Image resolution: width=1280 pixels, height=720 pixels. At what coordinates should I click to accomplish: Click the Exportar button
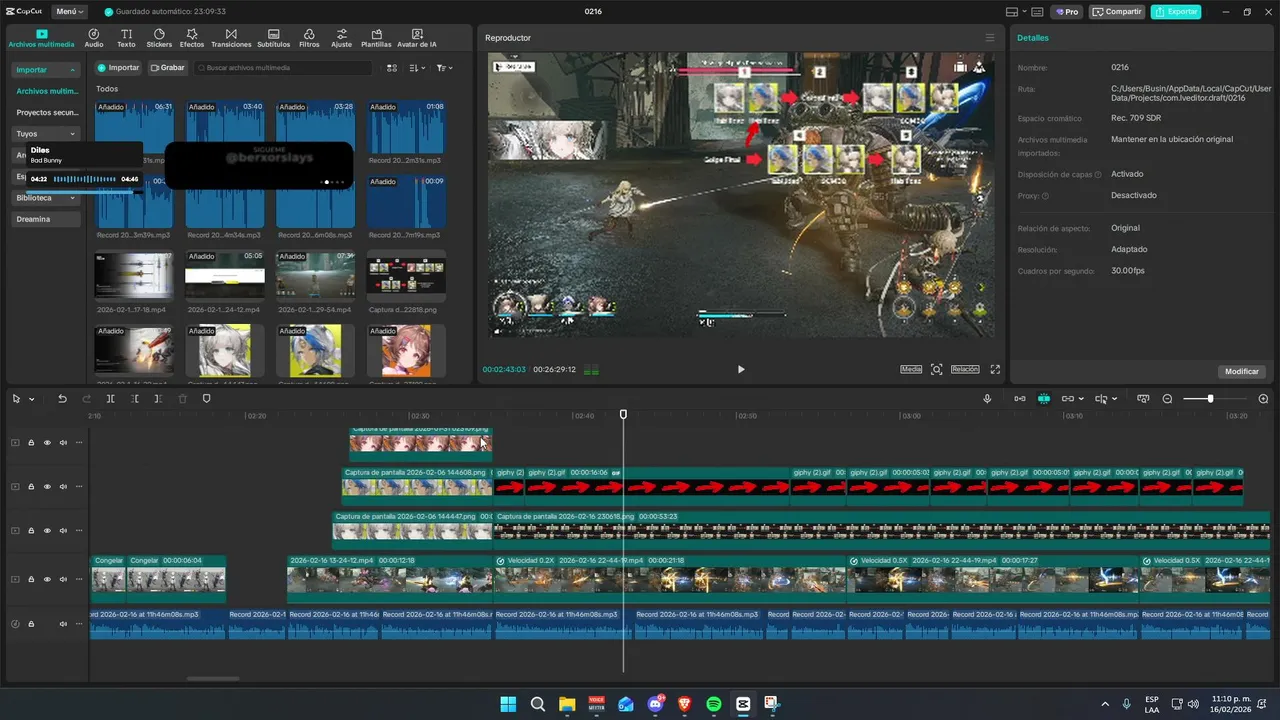[1176, 12]
